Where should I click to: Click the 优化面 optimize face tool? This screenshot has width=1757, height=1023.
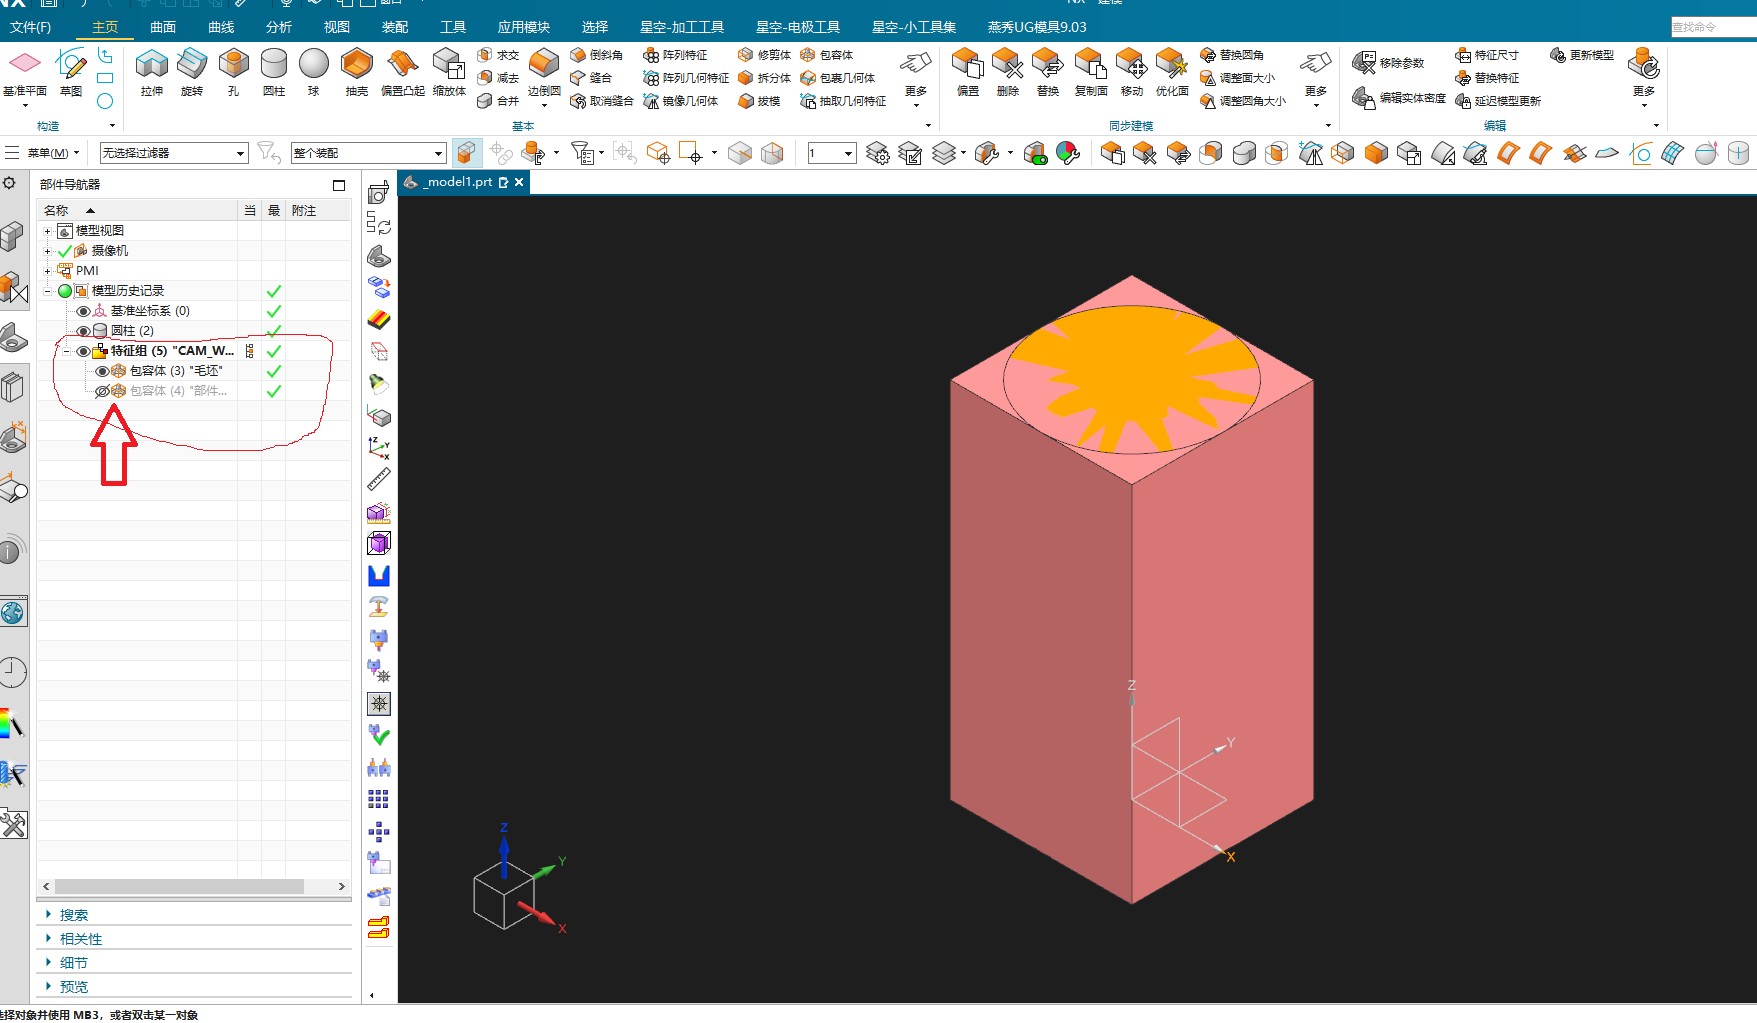pyautogui.click(x=1172, y=72)
